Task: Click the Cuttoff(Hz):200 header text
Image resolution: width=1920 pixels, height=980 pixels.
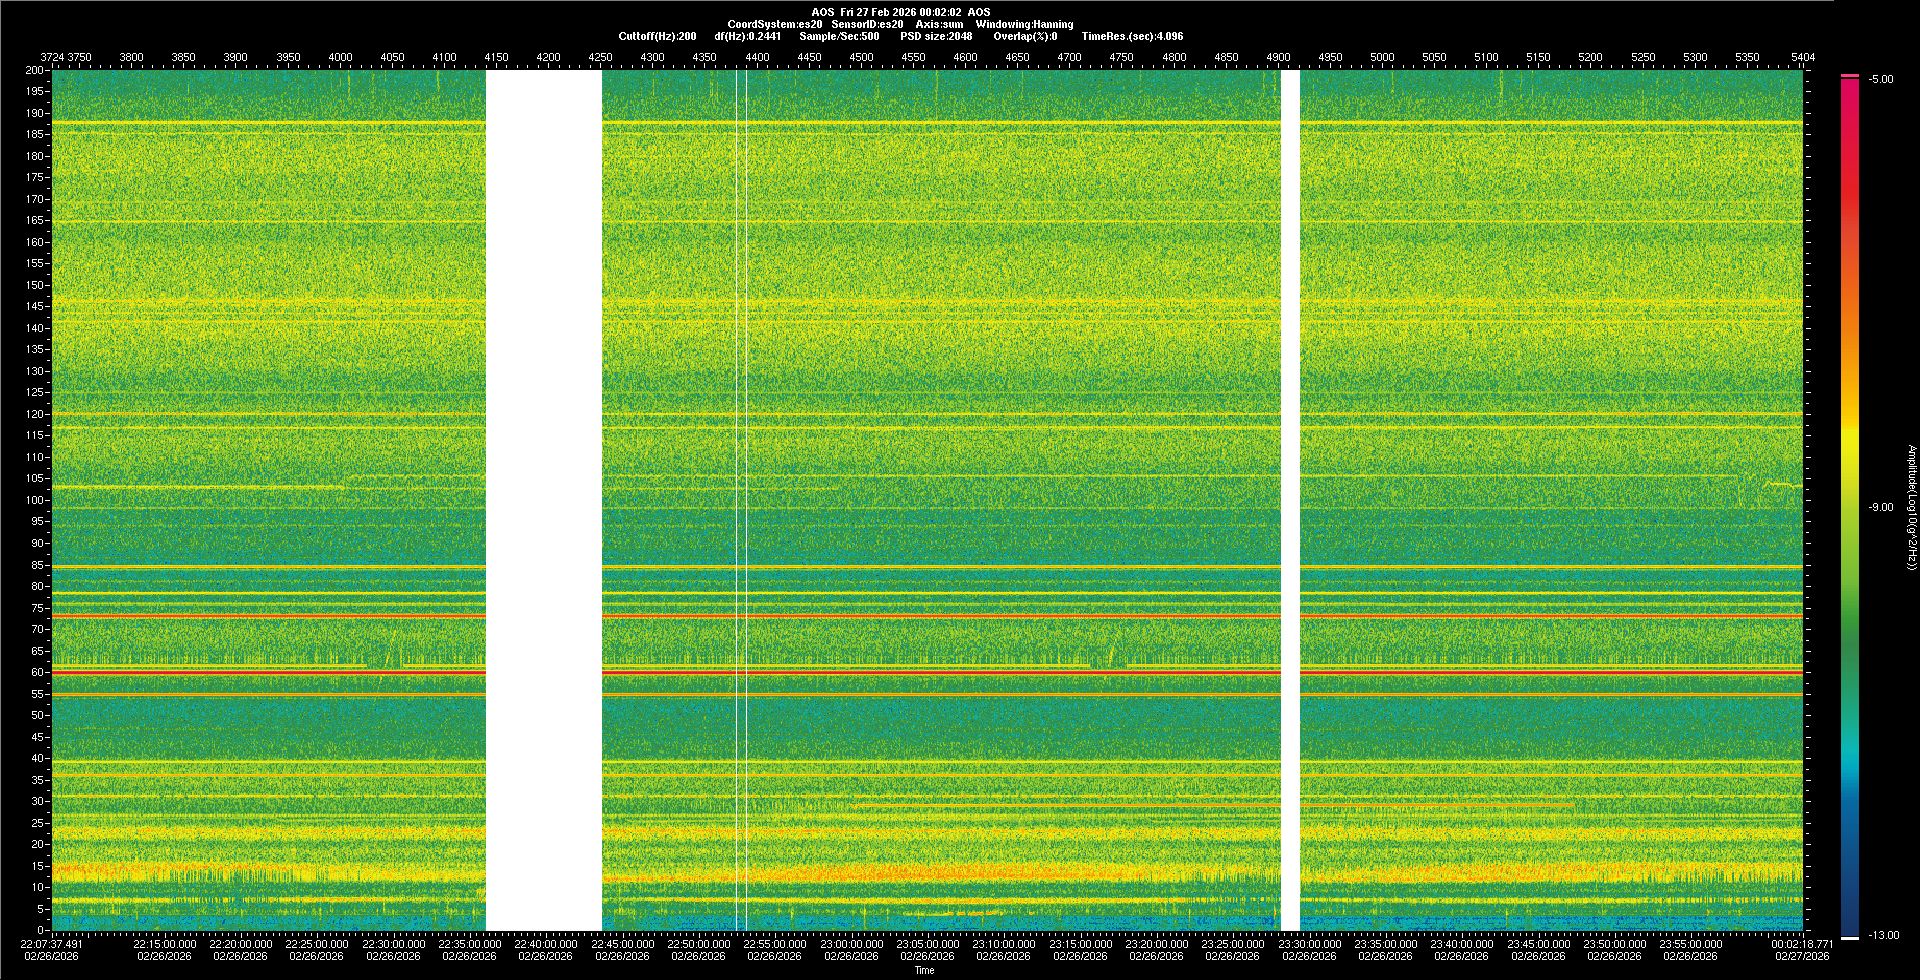Action: tap(657, 36)
